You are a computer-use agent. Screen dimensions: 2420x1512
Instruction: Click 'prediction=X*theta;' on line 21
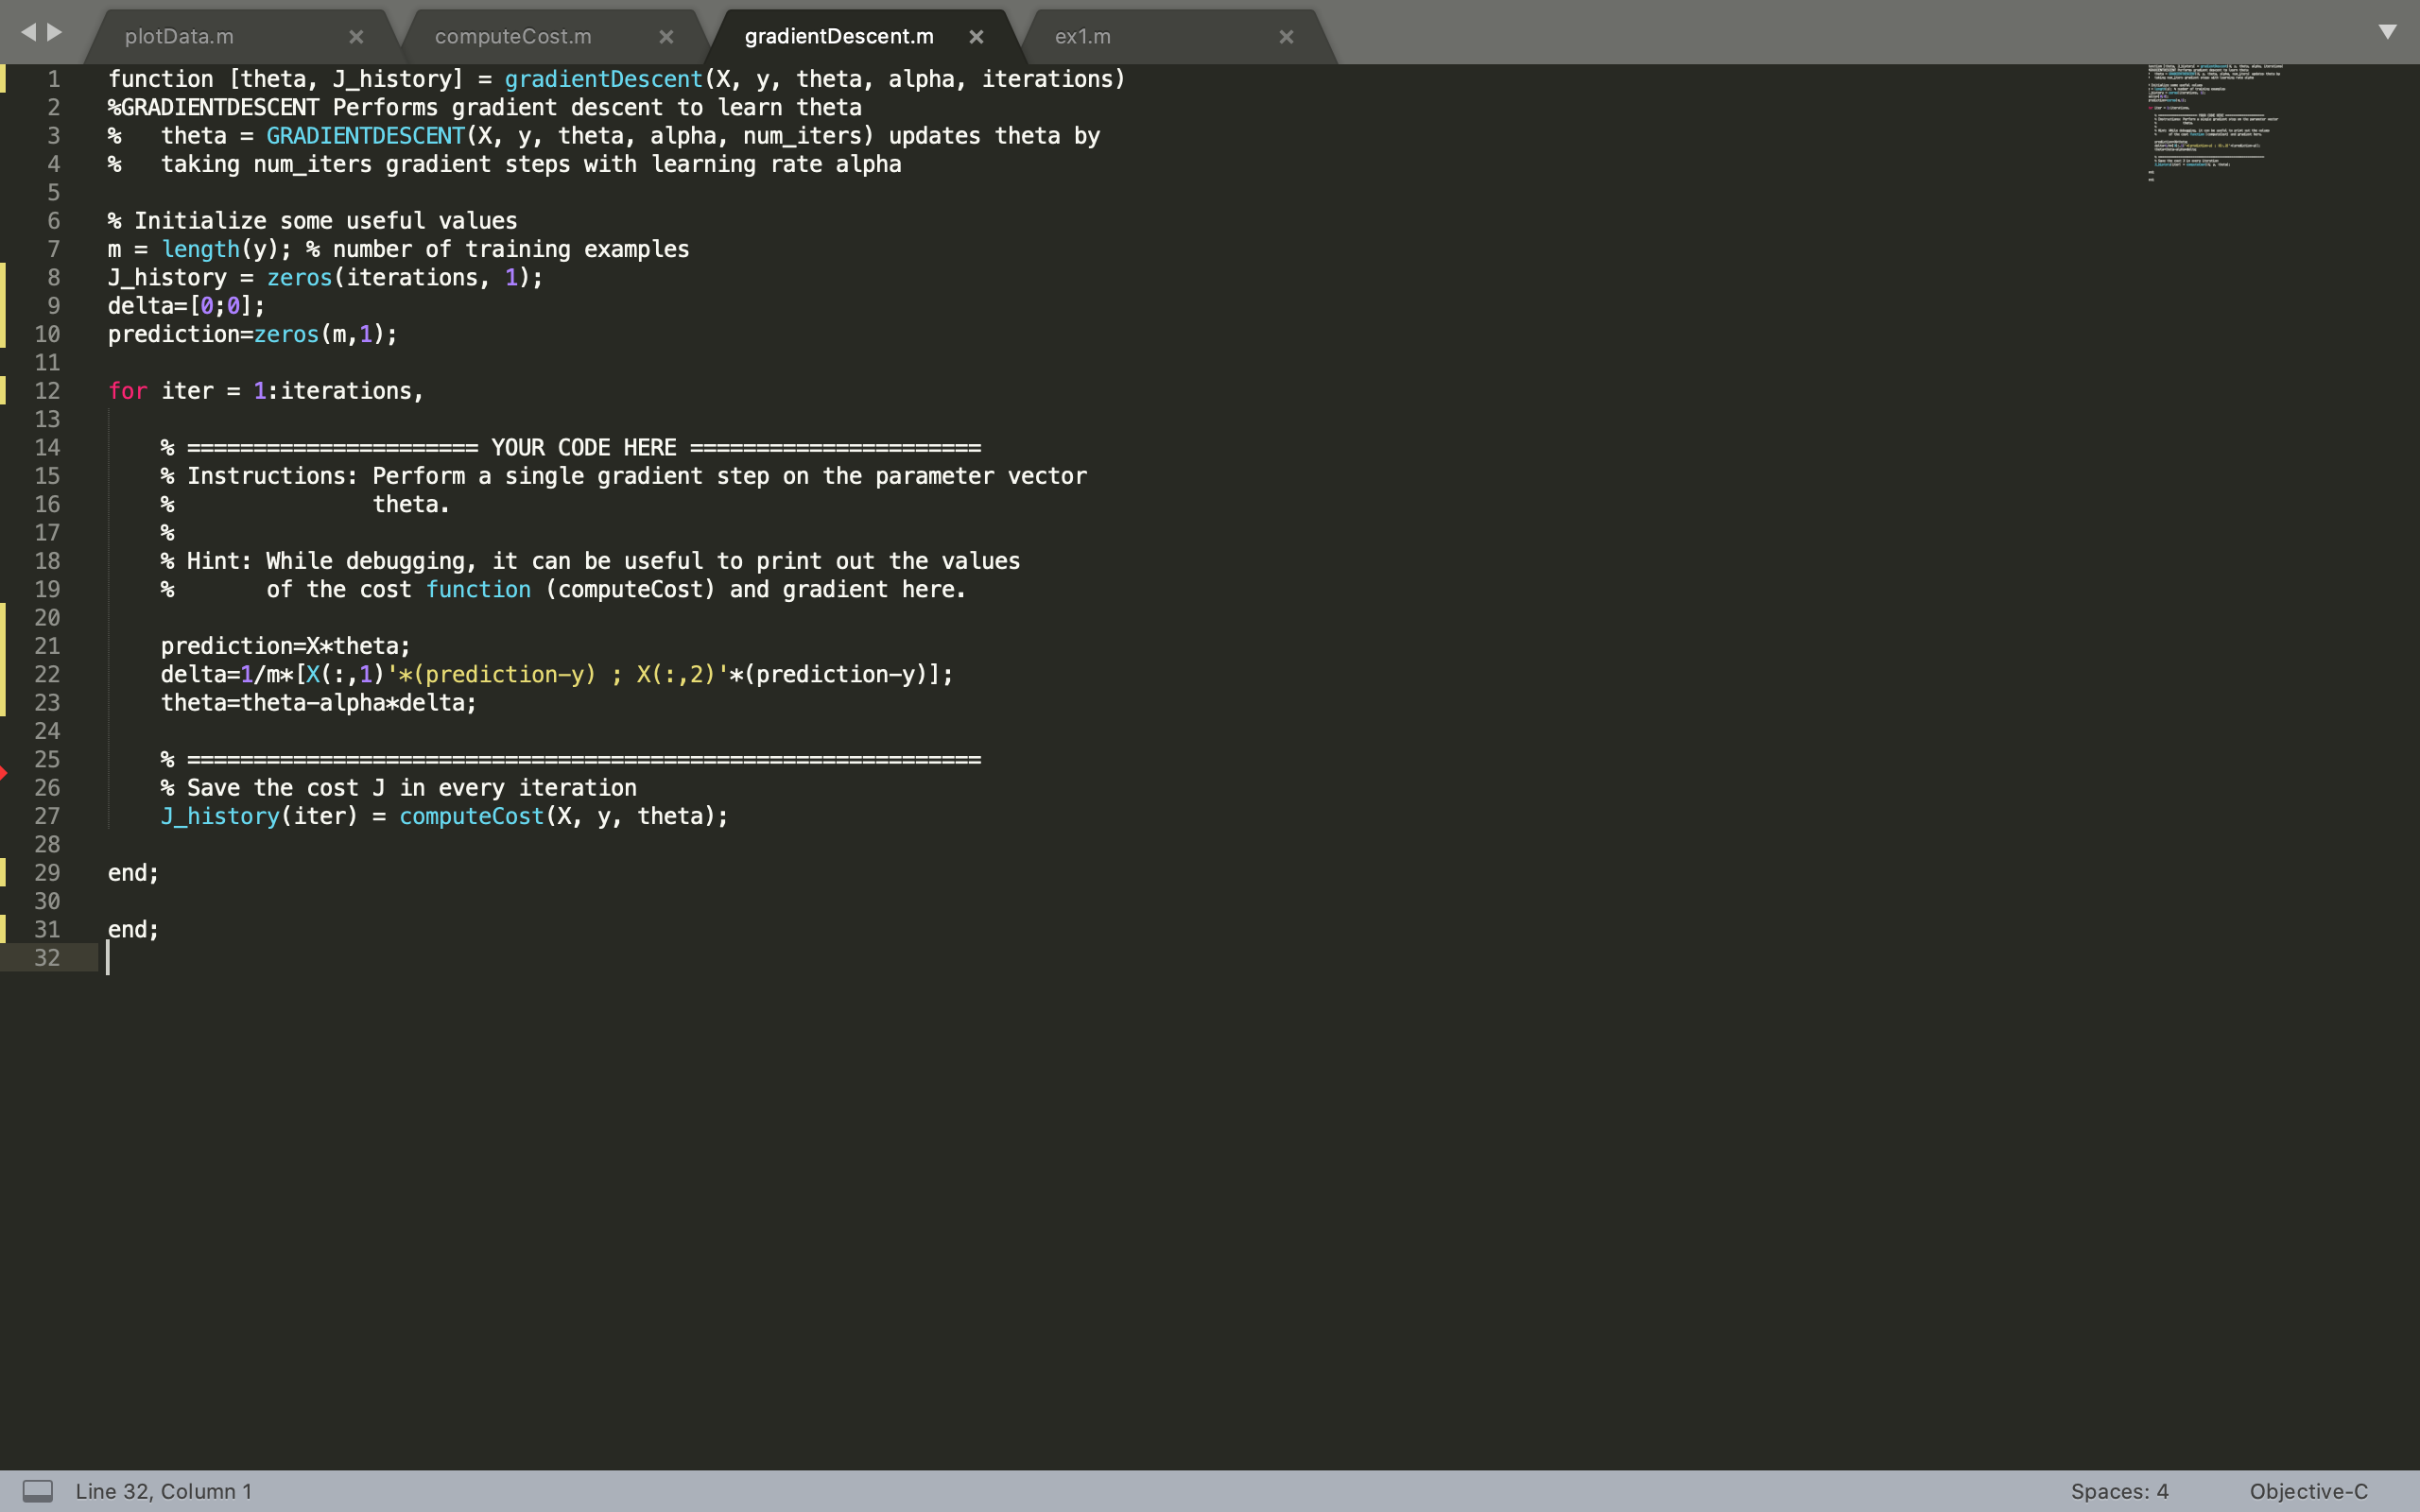(286, 646)
